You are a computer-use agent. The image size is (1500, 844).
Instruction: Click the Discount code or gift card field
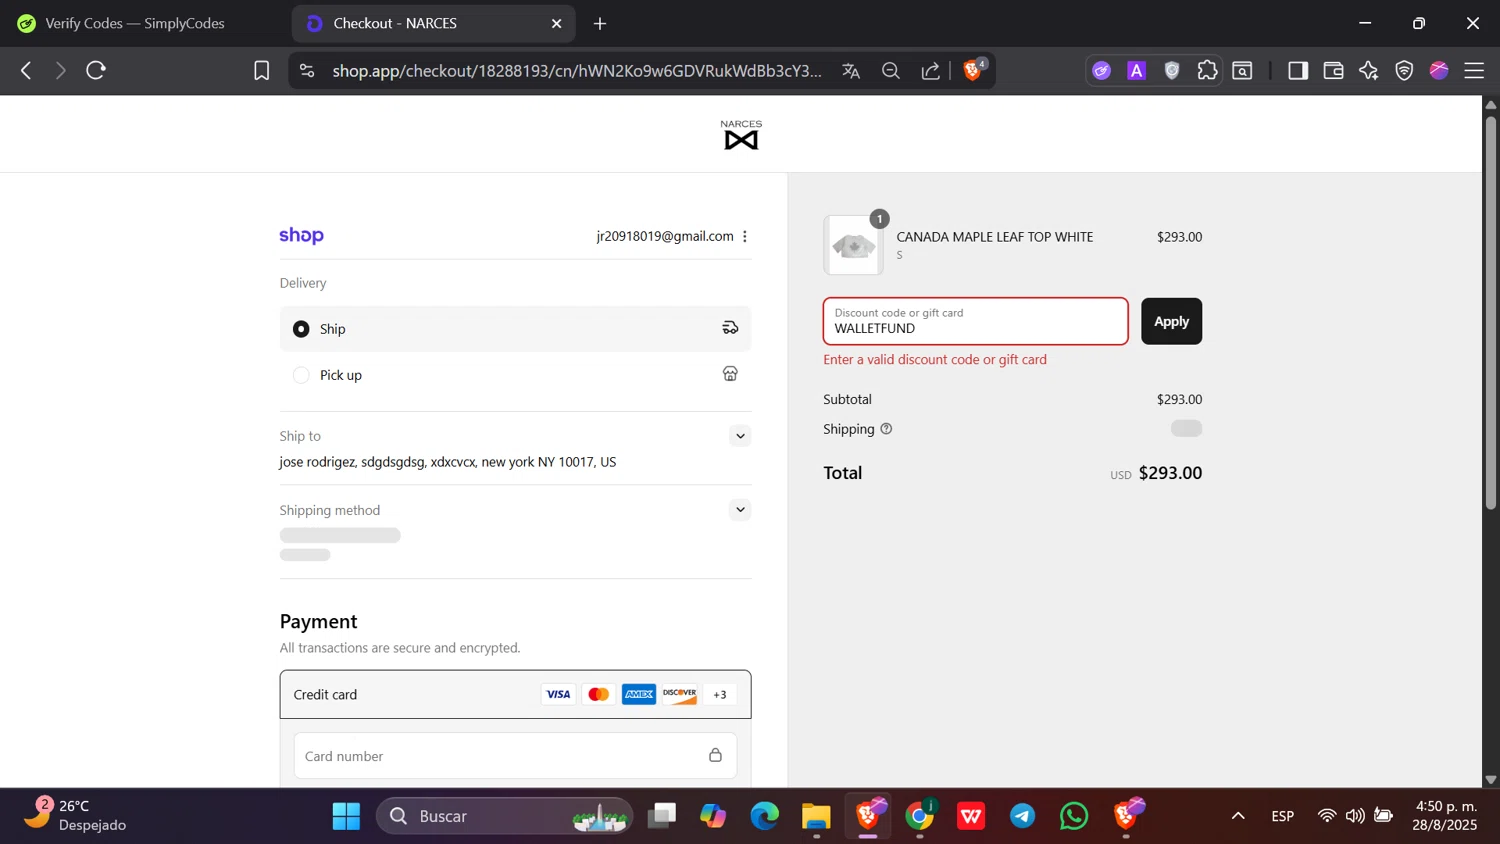pos(975,321)
